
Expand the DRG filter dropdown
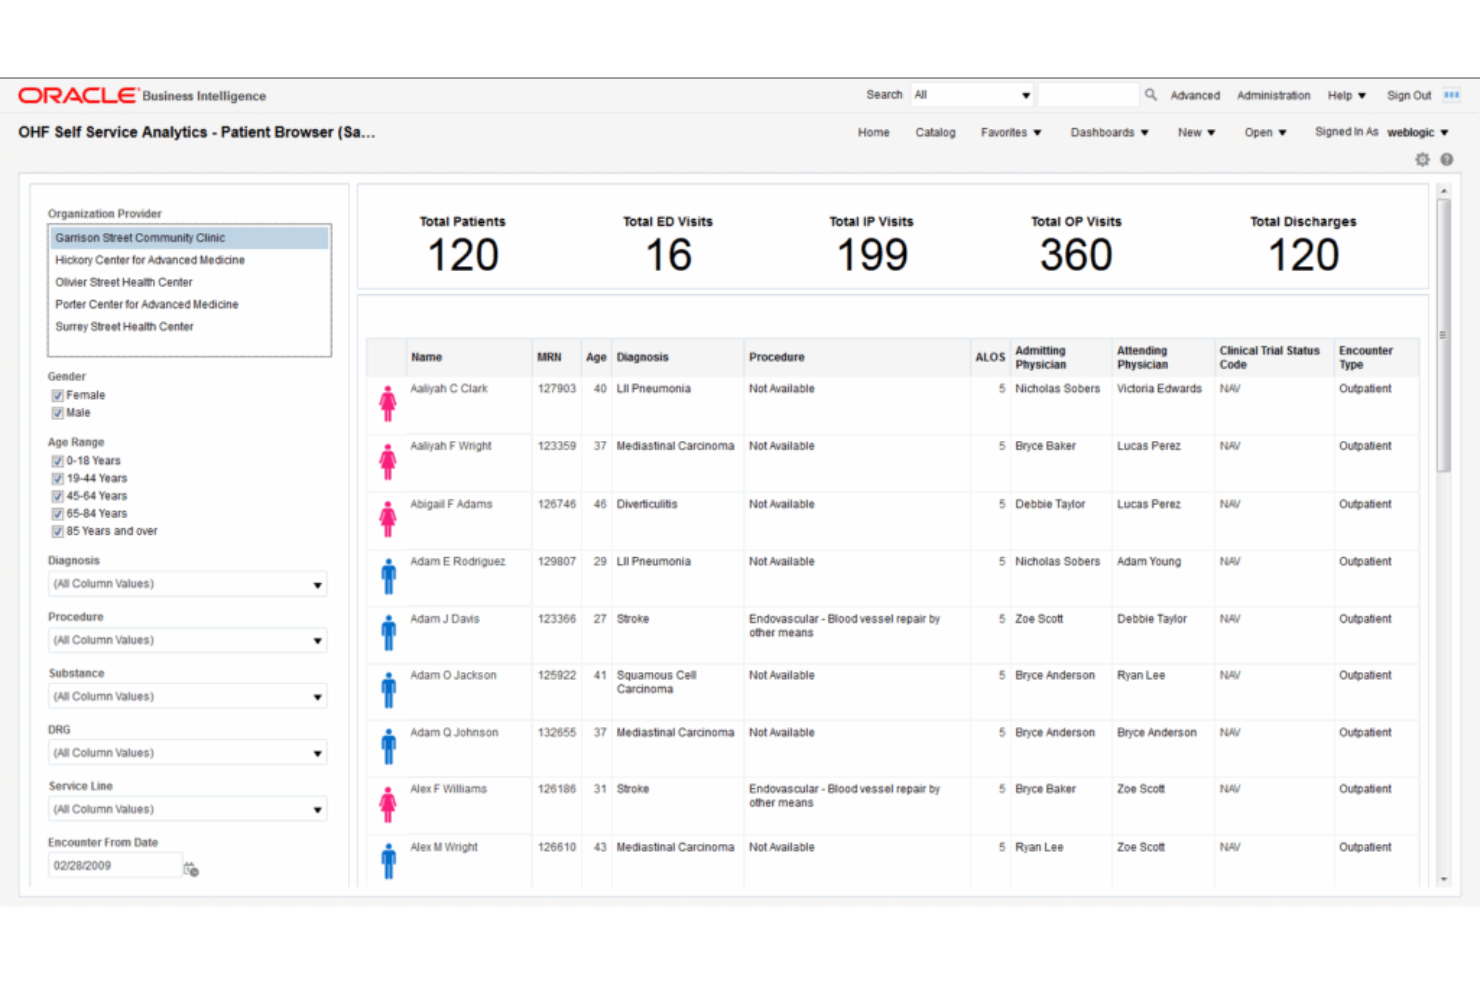[x=318, y=754]
